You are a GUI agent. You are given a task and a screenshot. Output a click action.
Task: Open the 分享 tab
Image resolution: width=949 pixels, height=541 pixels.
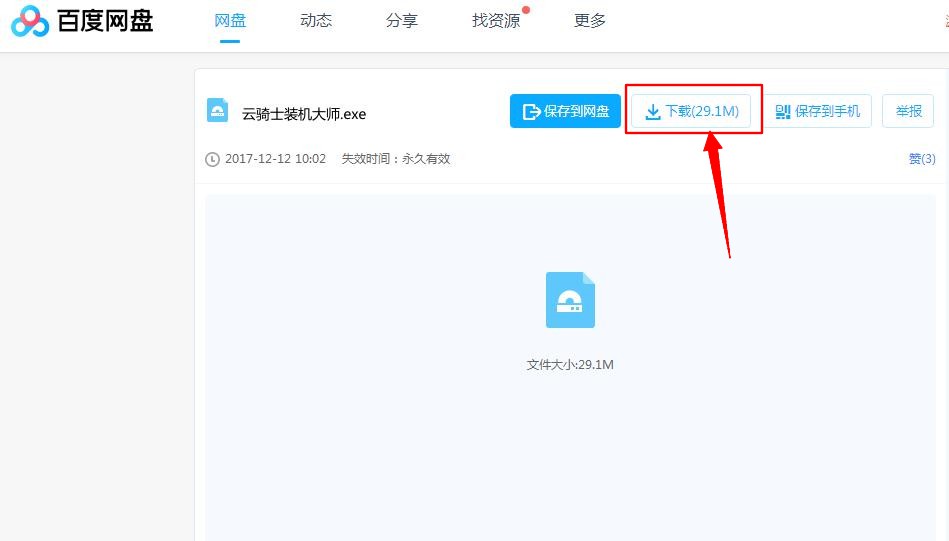pos(402,21)
